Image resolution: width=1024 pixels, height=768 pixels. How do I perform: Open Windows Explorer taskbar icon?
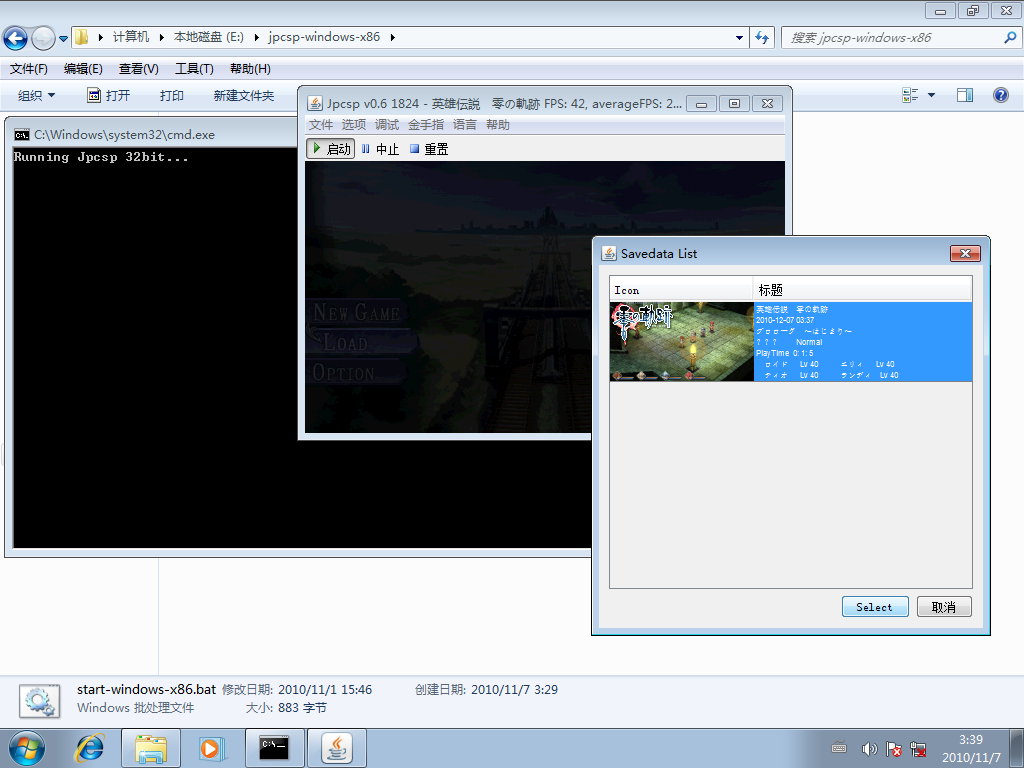pyautogui.click(x=151, y=748)
